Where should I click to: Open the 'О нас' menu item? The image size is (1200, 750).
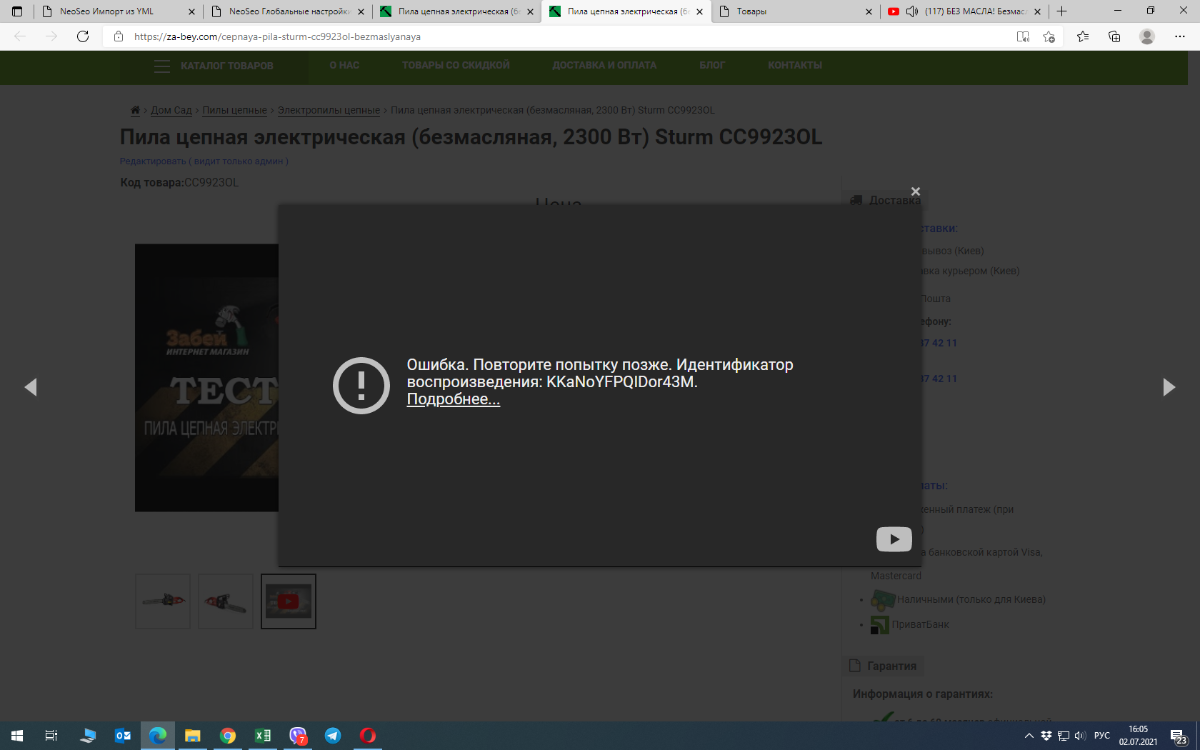[344, 66]
